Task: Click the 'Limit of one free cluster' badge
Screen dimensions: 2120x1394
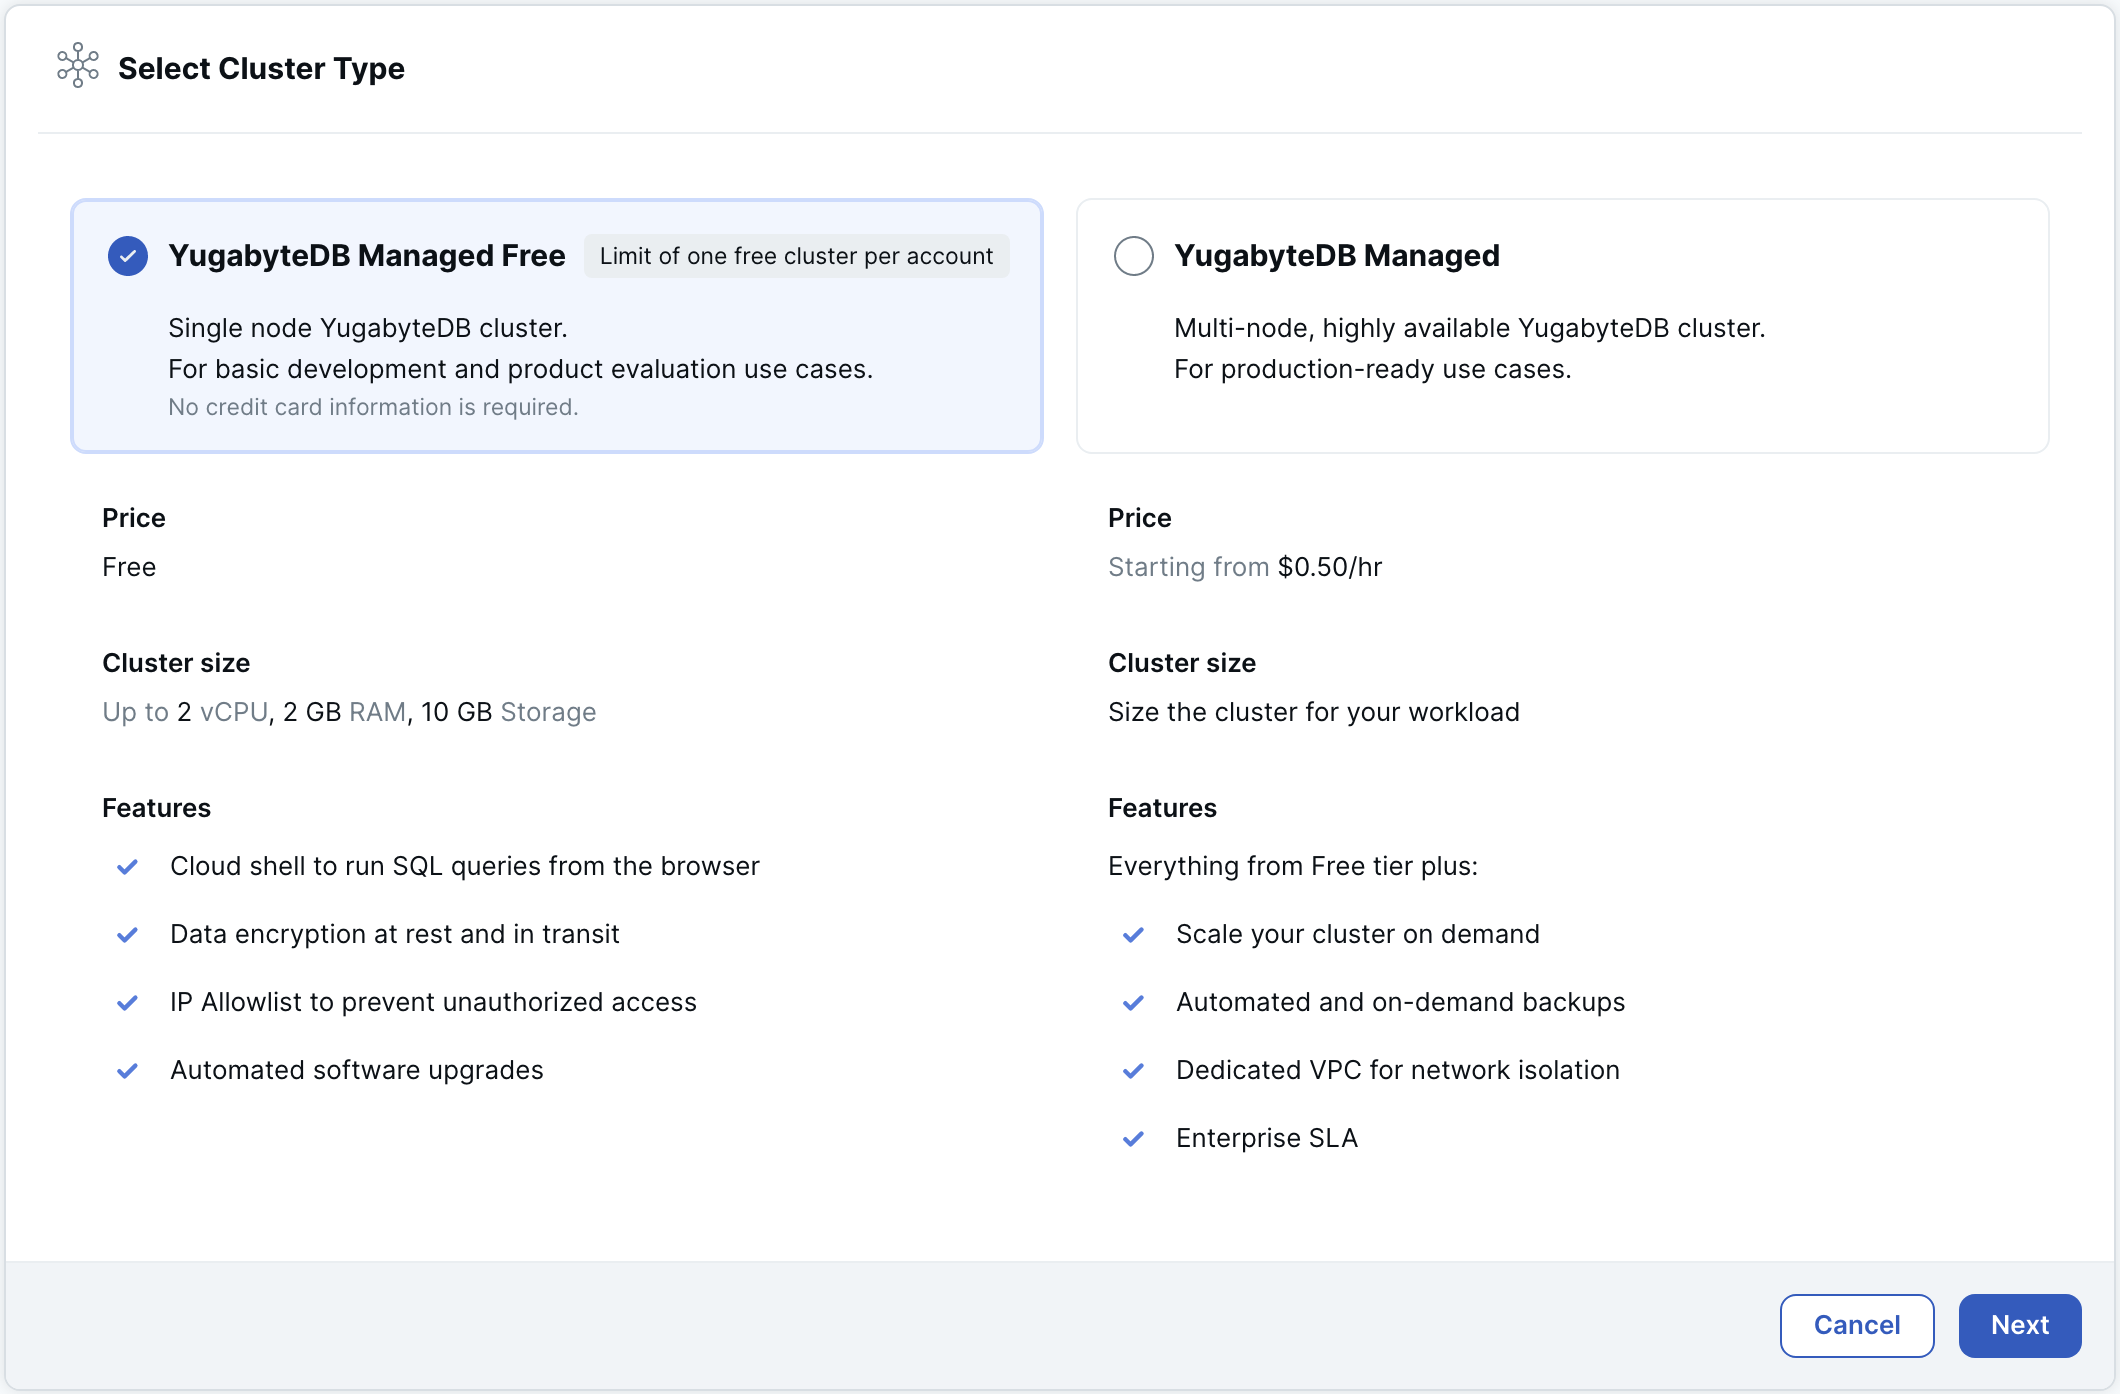Action: (x=796, y=256)
